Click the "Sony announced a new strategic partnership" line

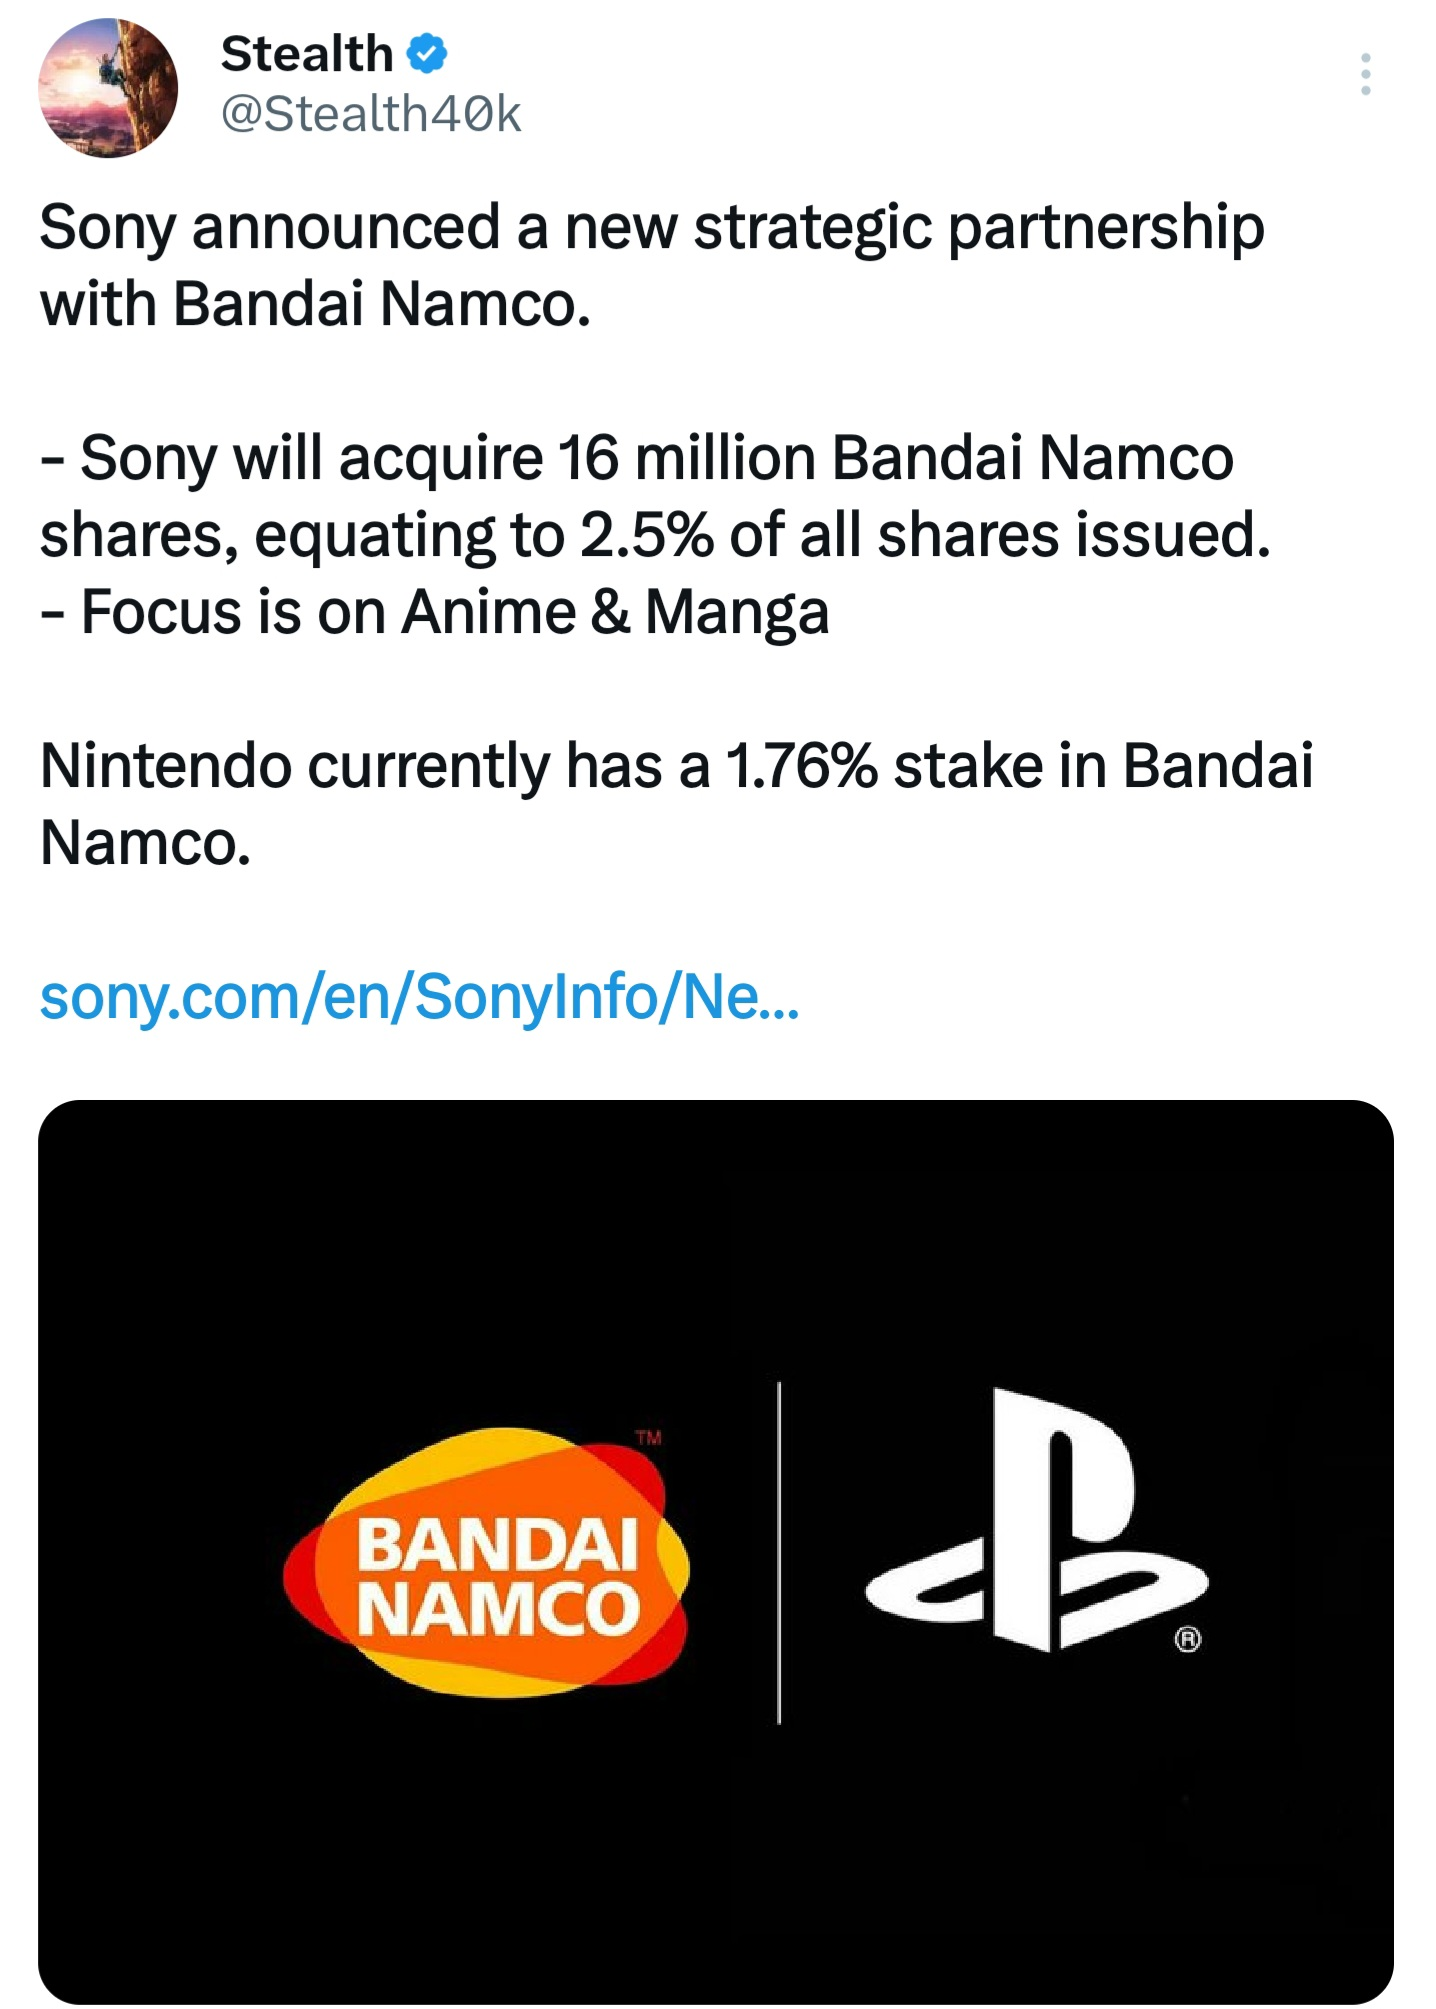pyautogui.click(x=652, y=228)
